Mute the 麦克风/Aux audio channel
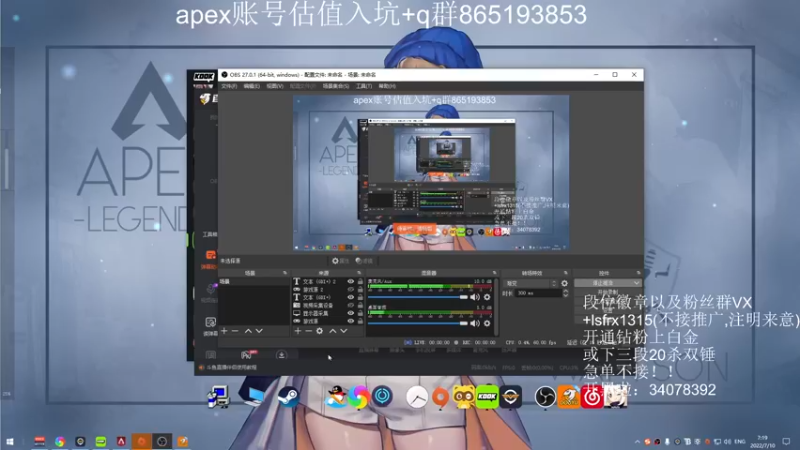This screenshot has height=450, width=800. (x=475, y=297)
